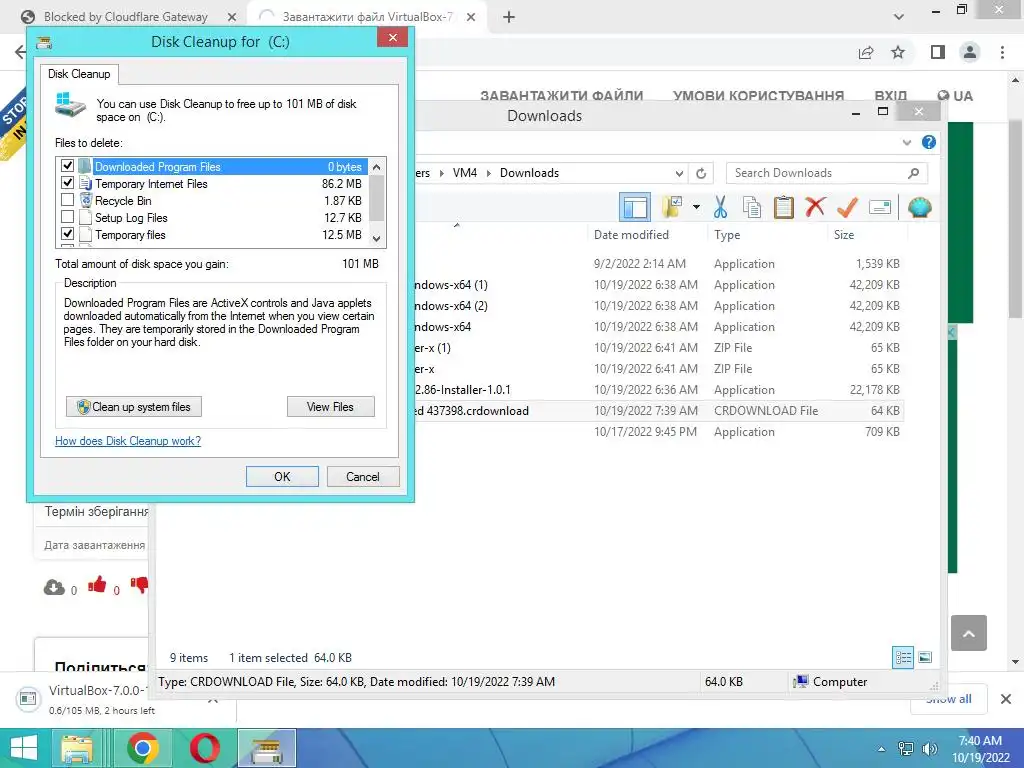The height and width of the screenshot is (768, 1024).
Task: Click the View Files button
Action: (330, 407)
